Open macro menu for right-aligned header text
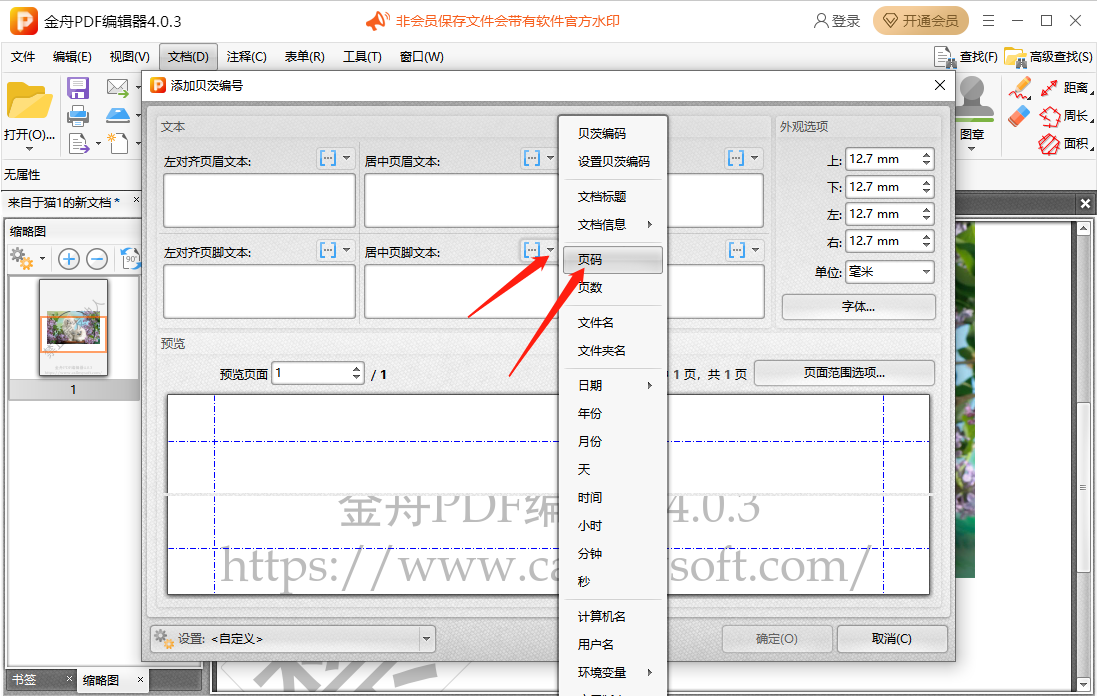 click(x=743, y=158)
